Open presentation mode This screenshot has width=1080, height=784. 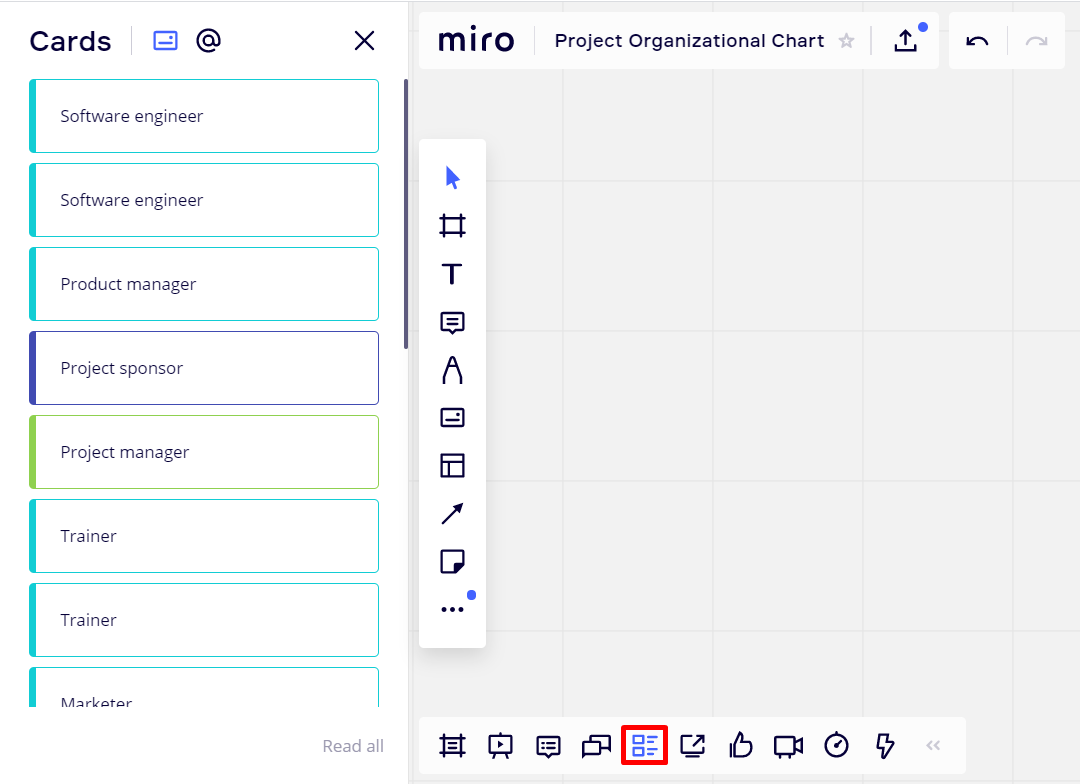(x=500, y=745)
